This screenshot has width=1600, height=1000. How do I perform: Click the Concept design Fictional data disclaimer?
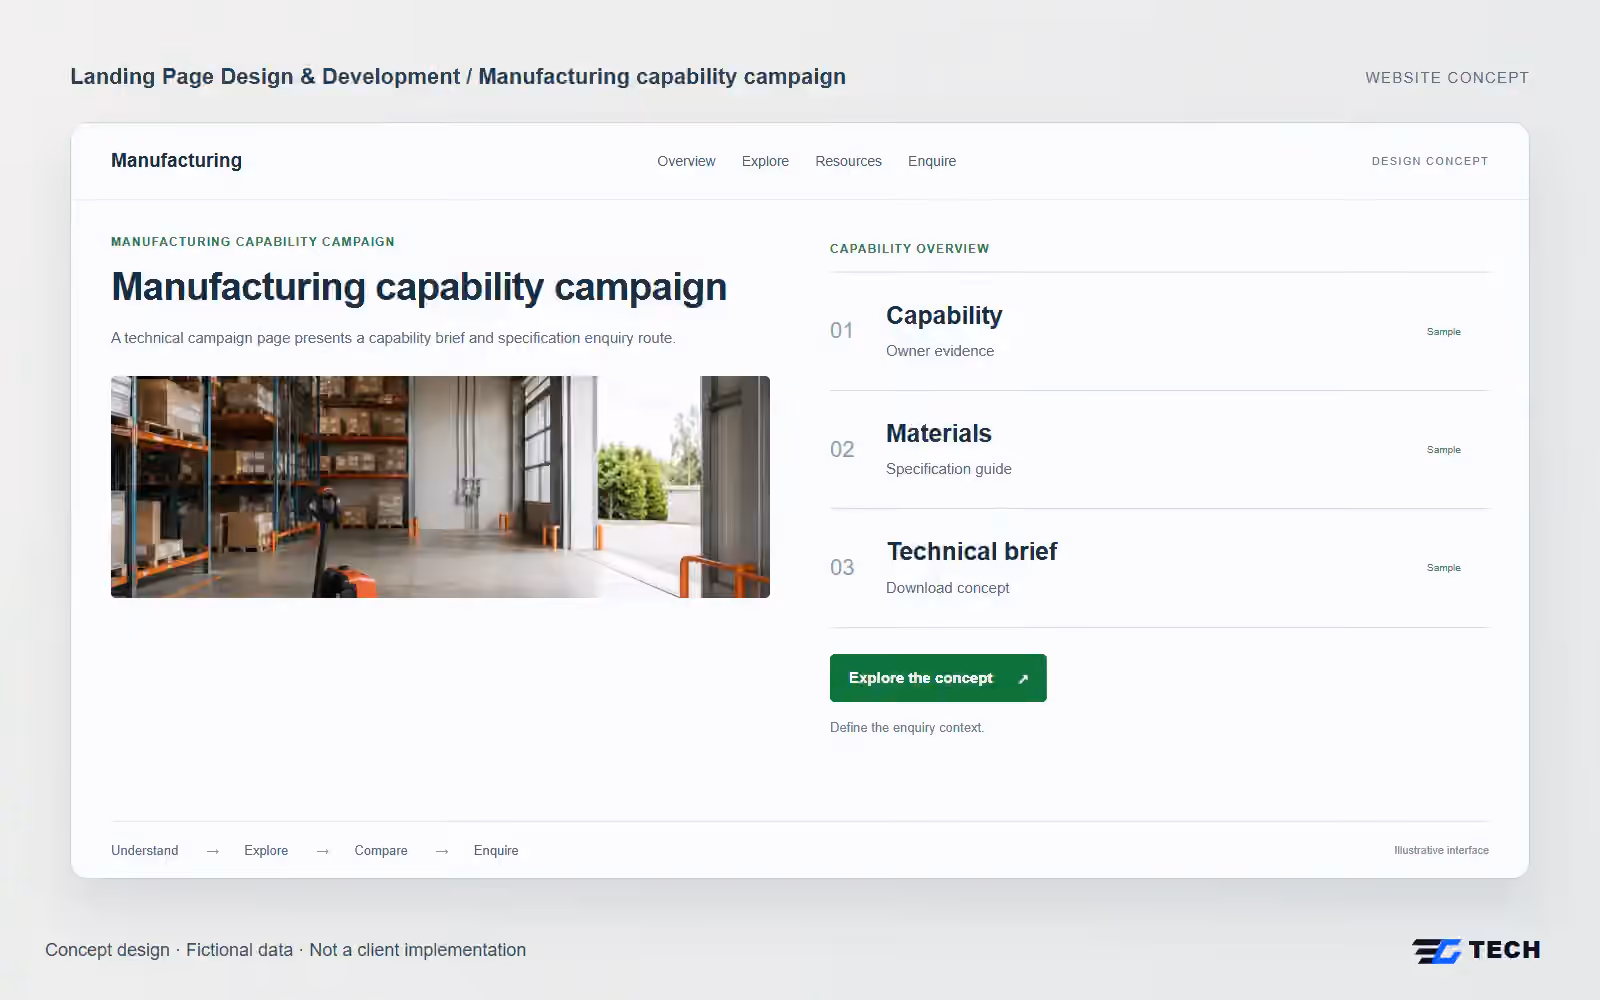pyautogui.click(x=285, y=950)
